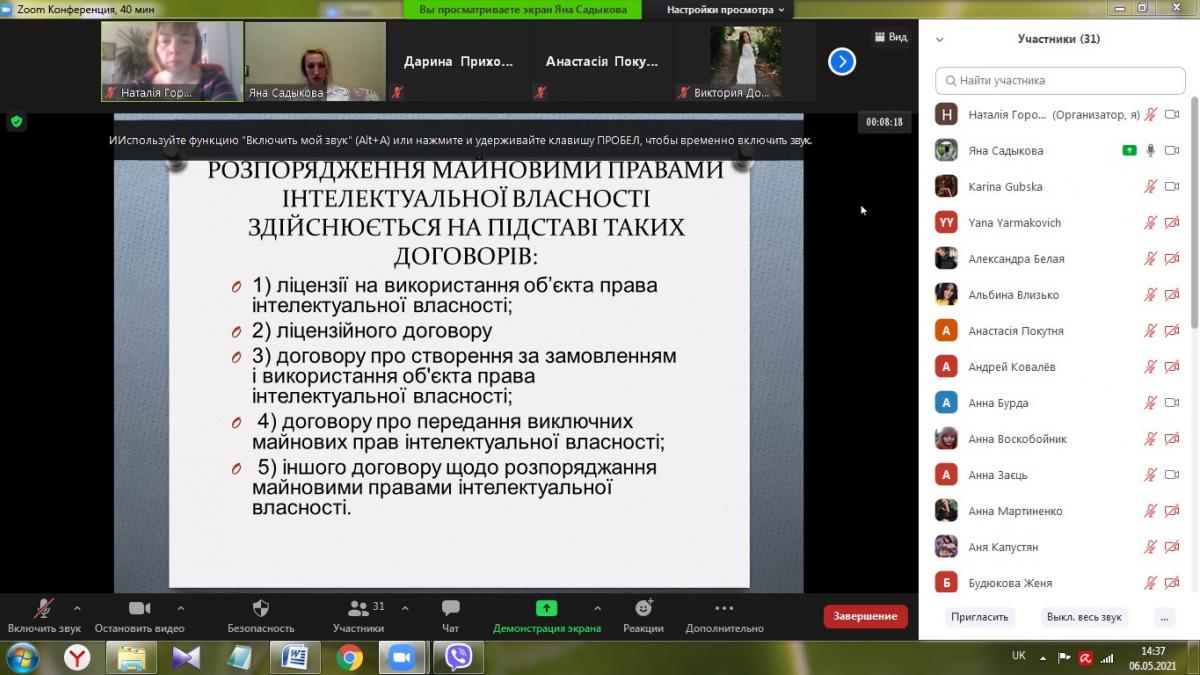Select Виктория До video thumbnail
The height and width of the screenshot is (675, 1200).
point(745,62)
